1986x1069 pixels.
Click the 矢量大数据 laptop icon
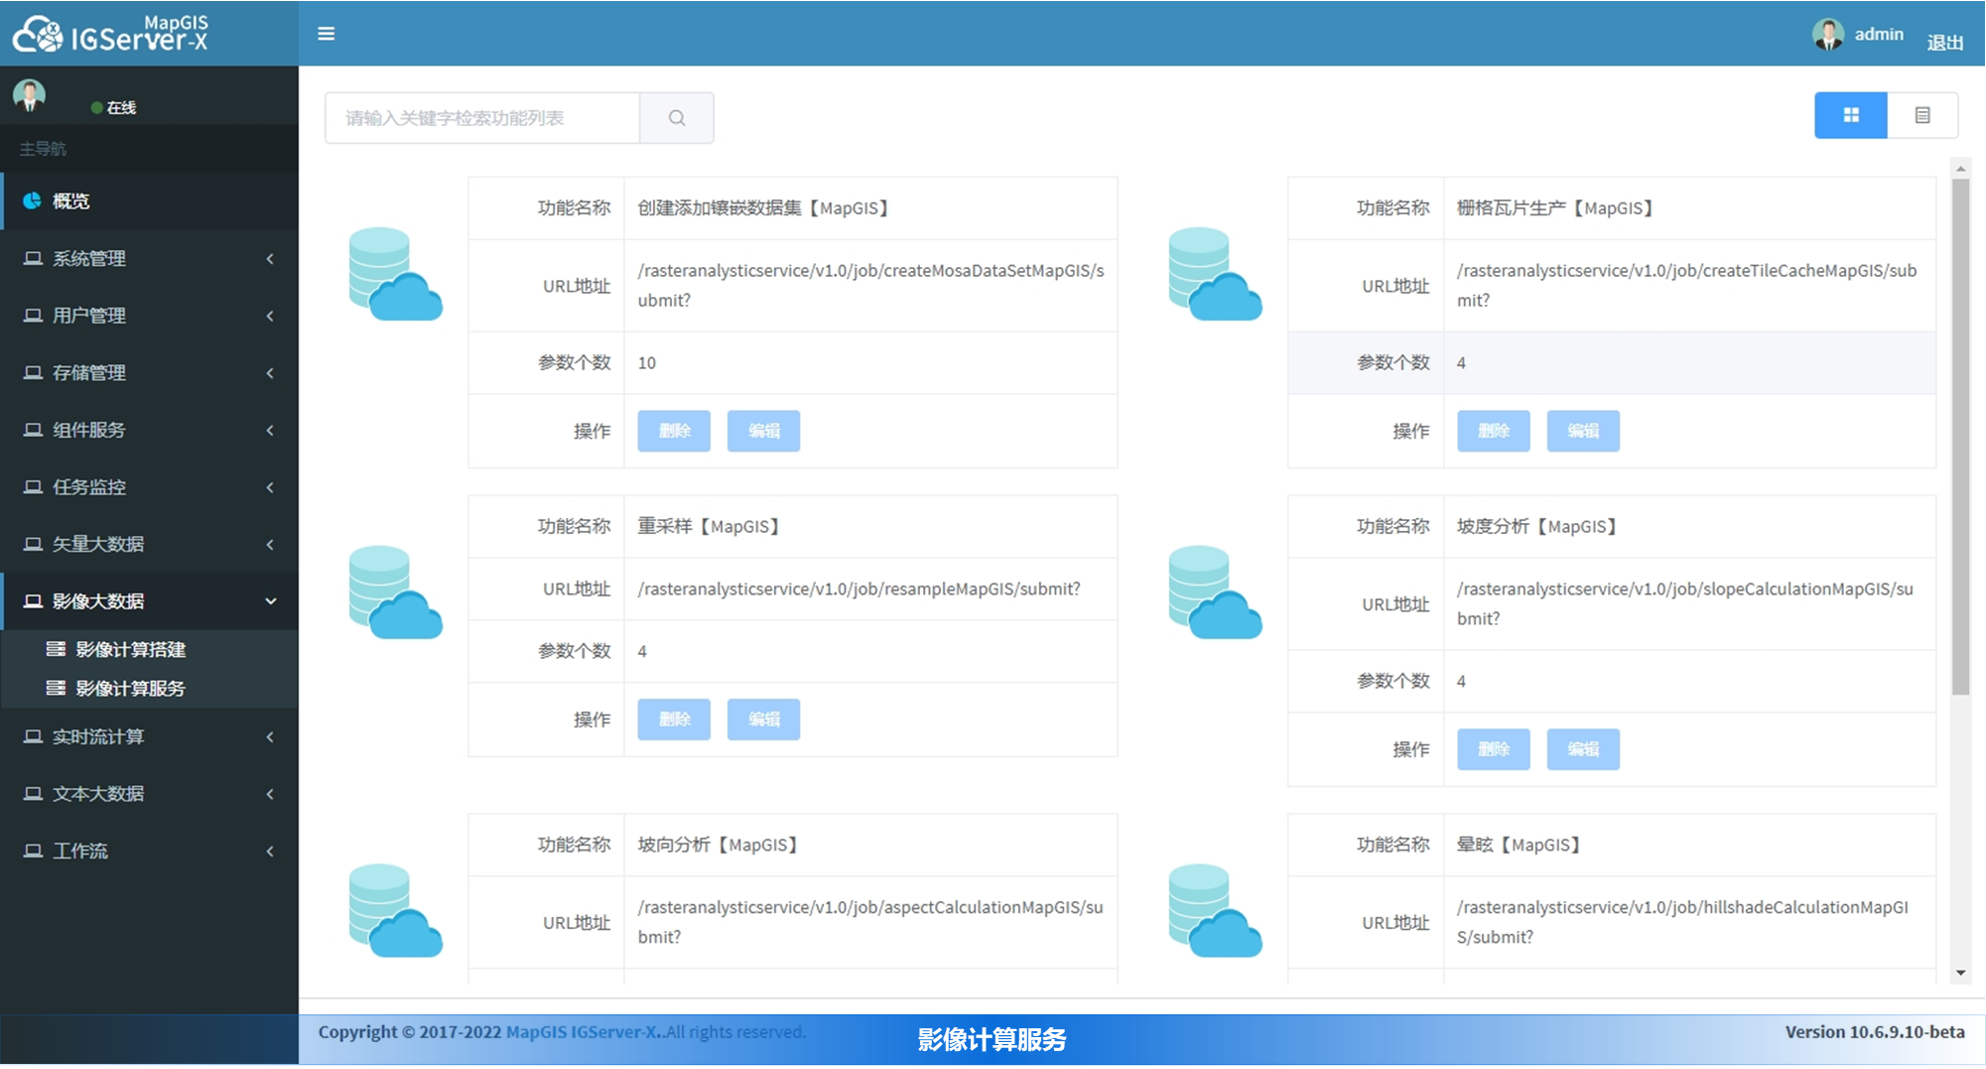33,543
